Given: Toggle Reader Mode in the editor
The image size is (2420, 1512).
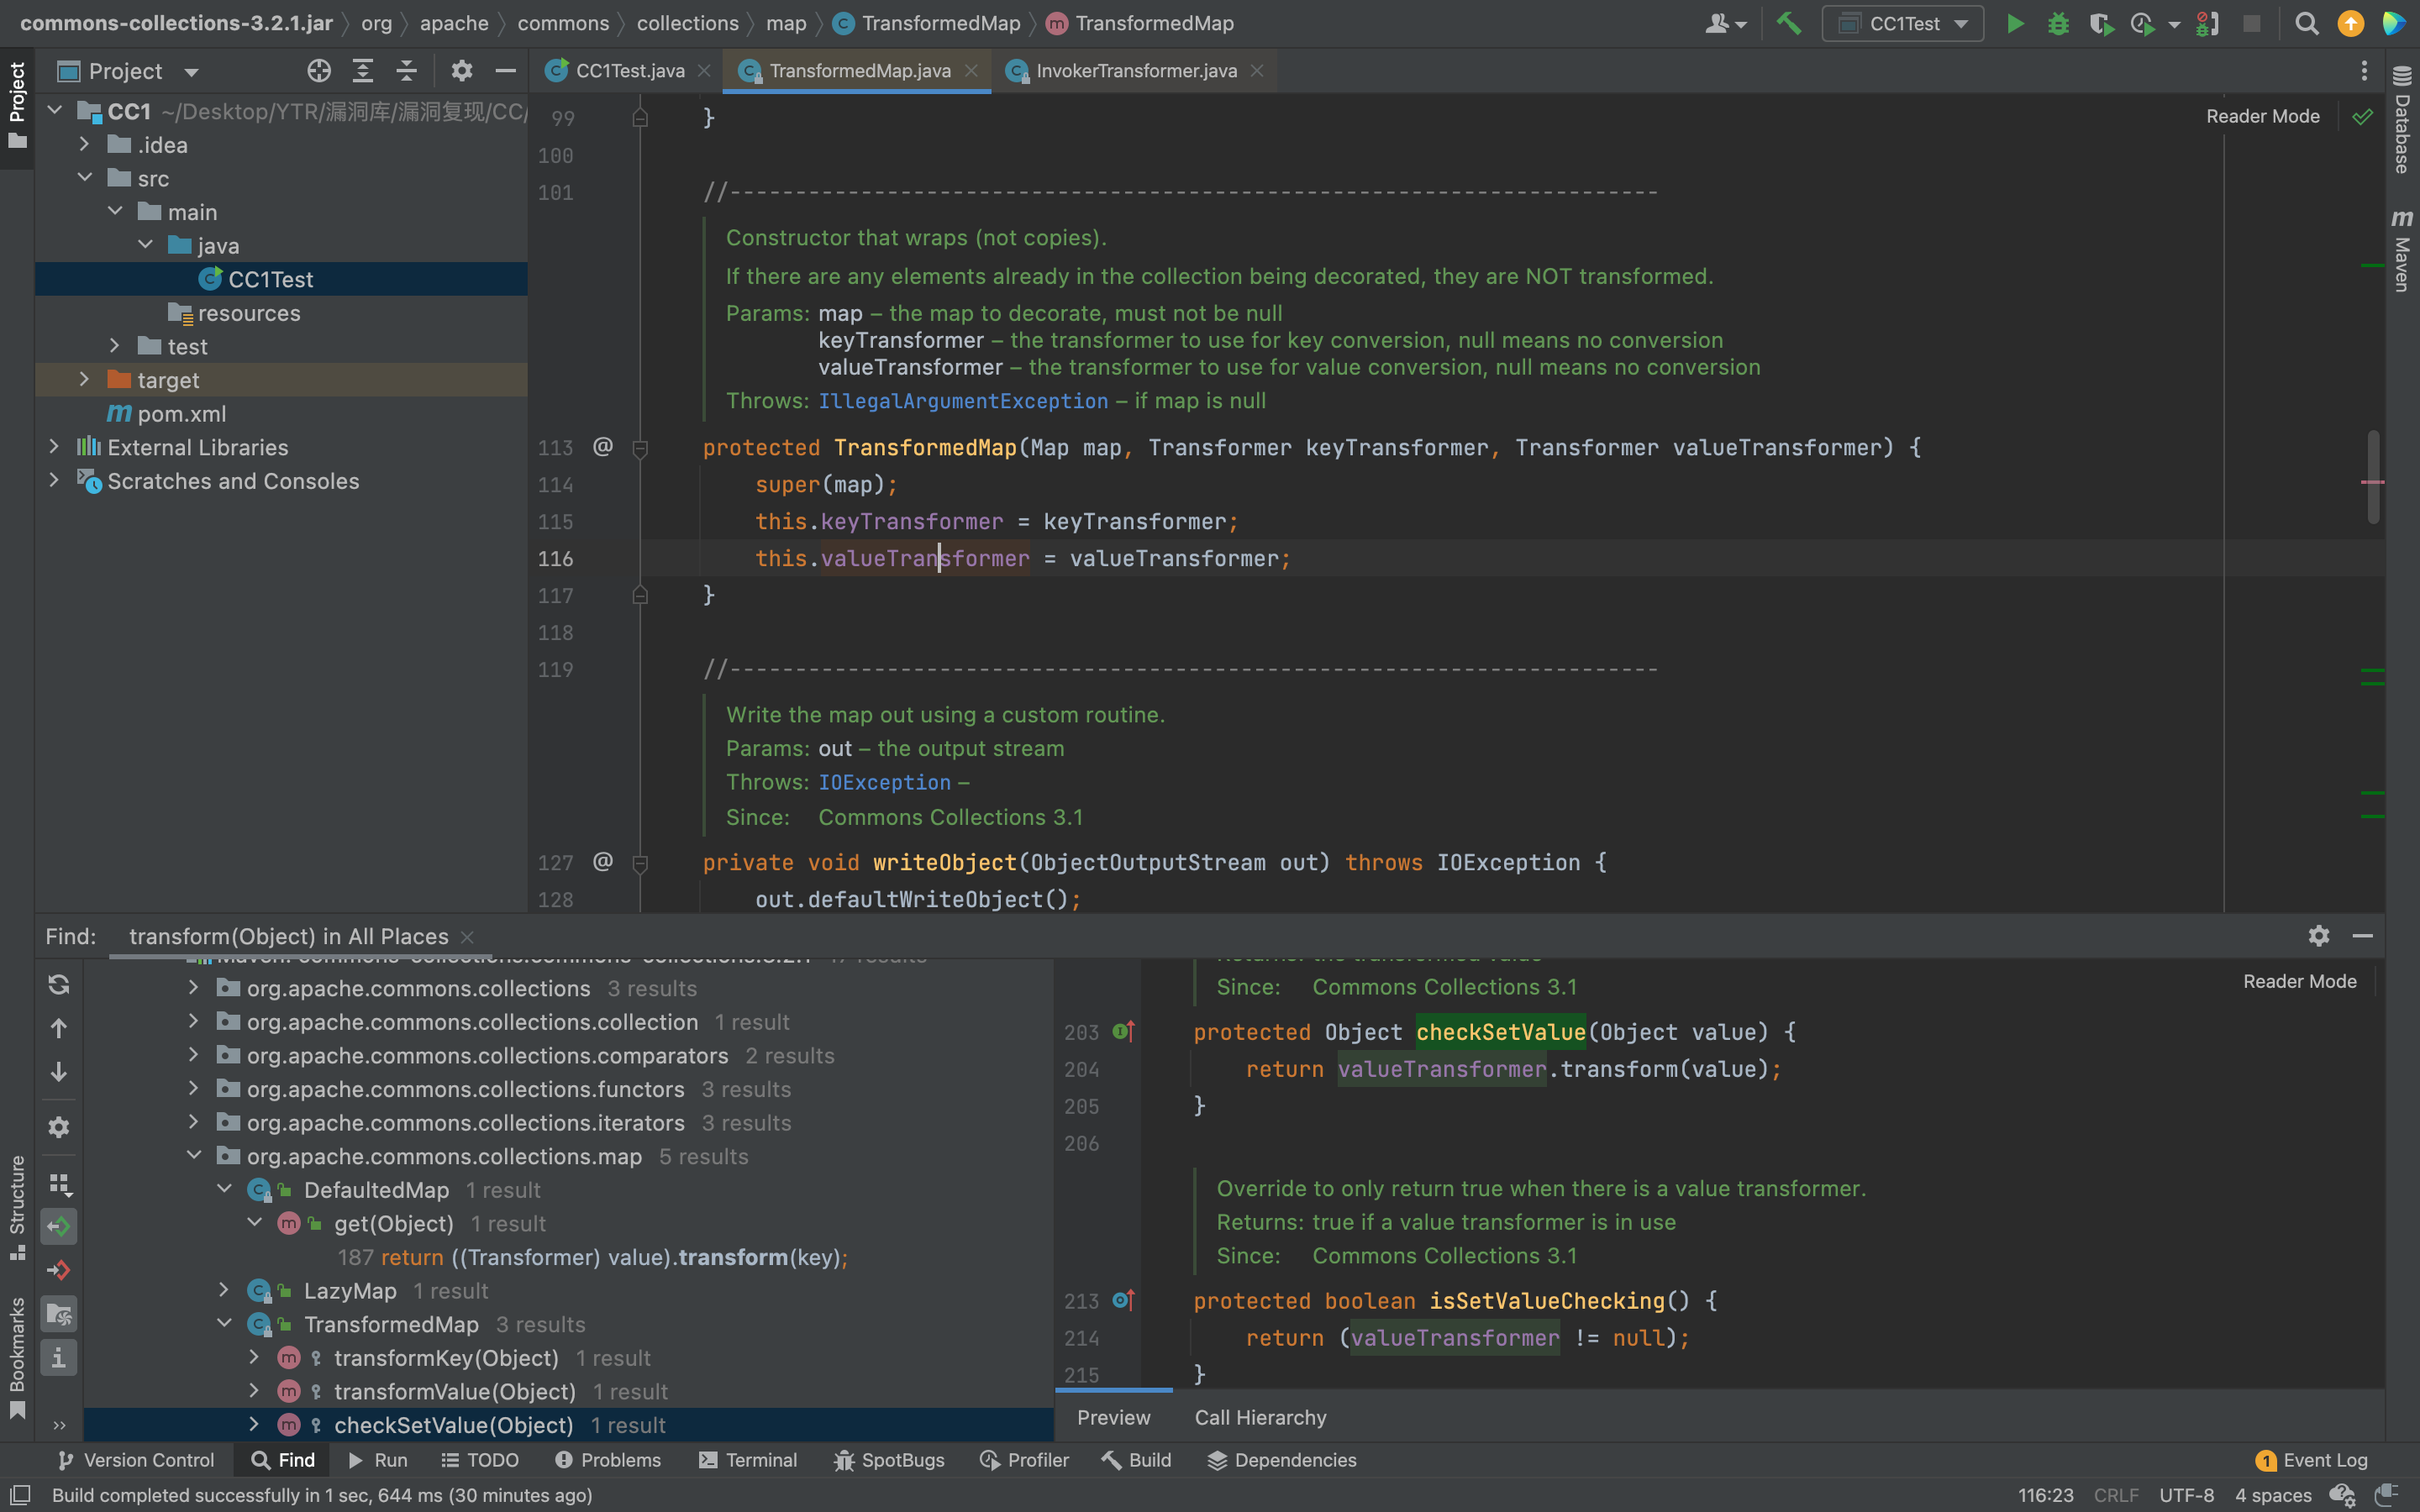Looking at the screenshot, I should click(2262, 116).
